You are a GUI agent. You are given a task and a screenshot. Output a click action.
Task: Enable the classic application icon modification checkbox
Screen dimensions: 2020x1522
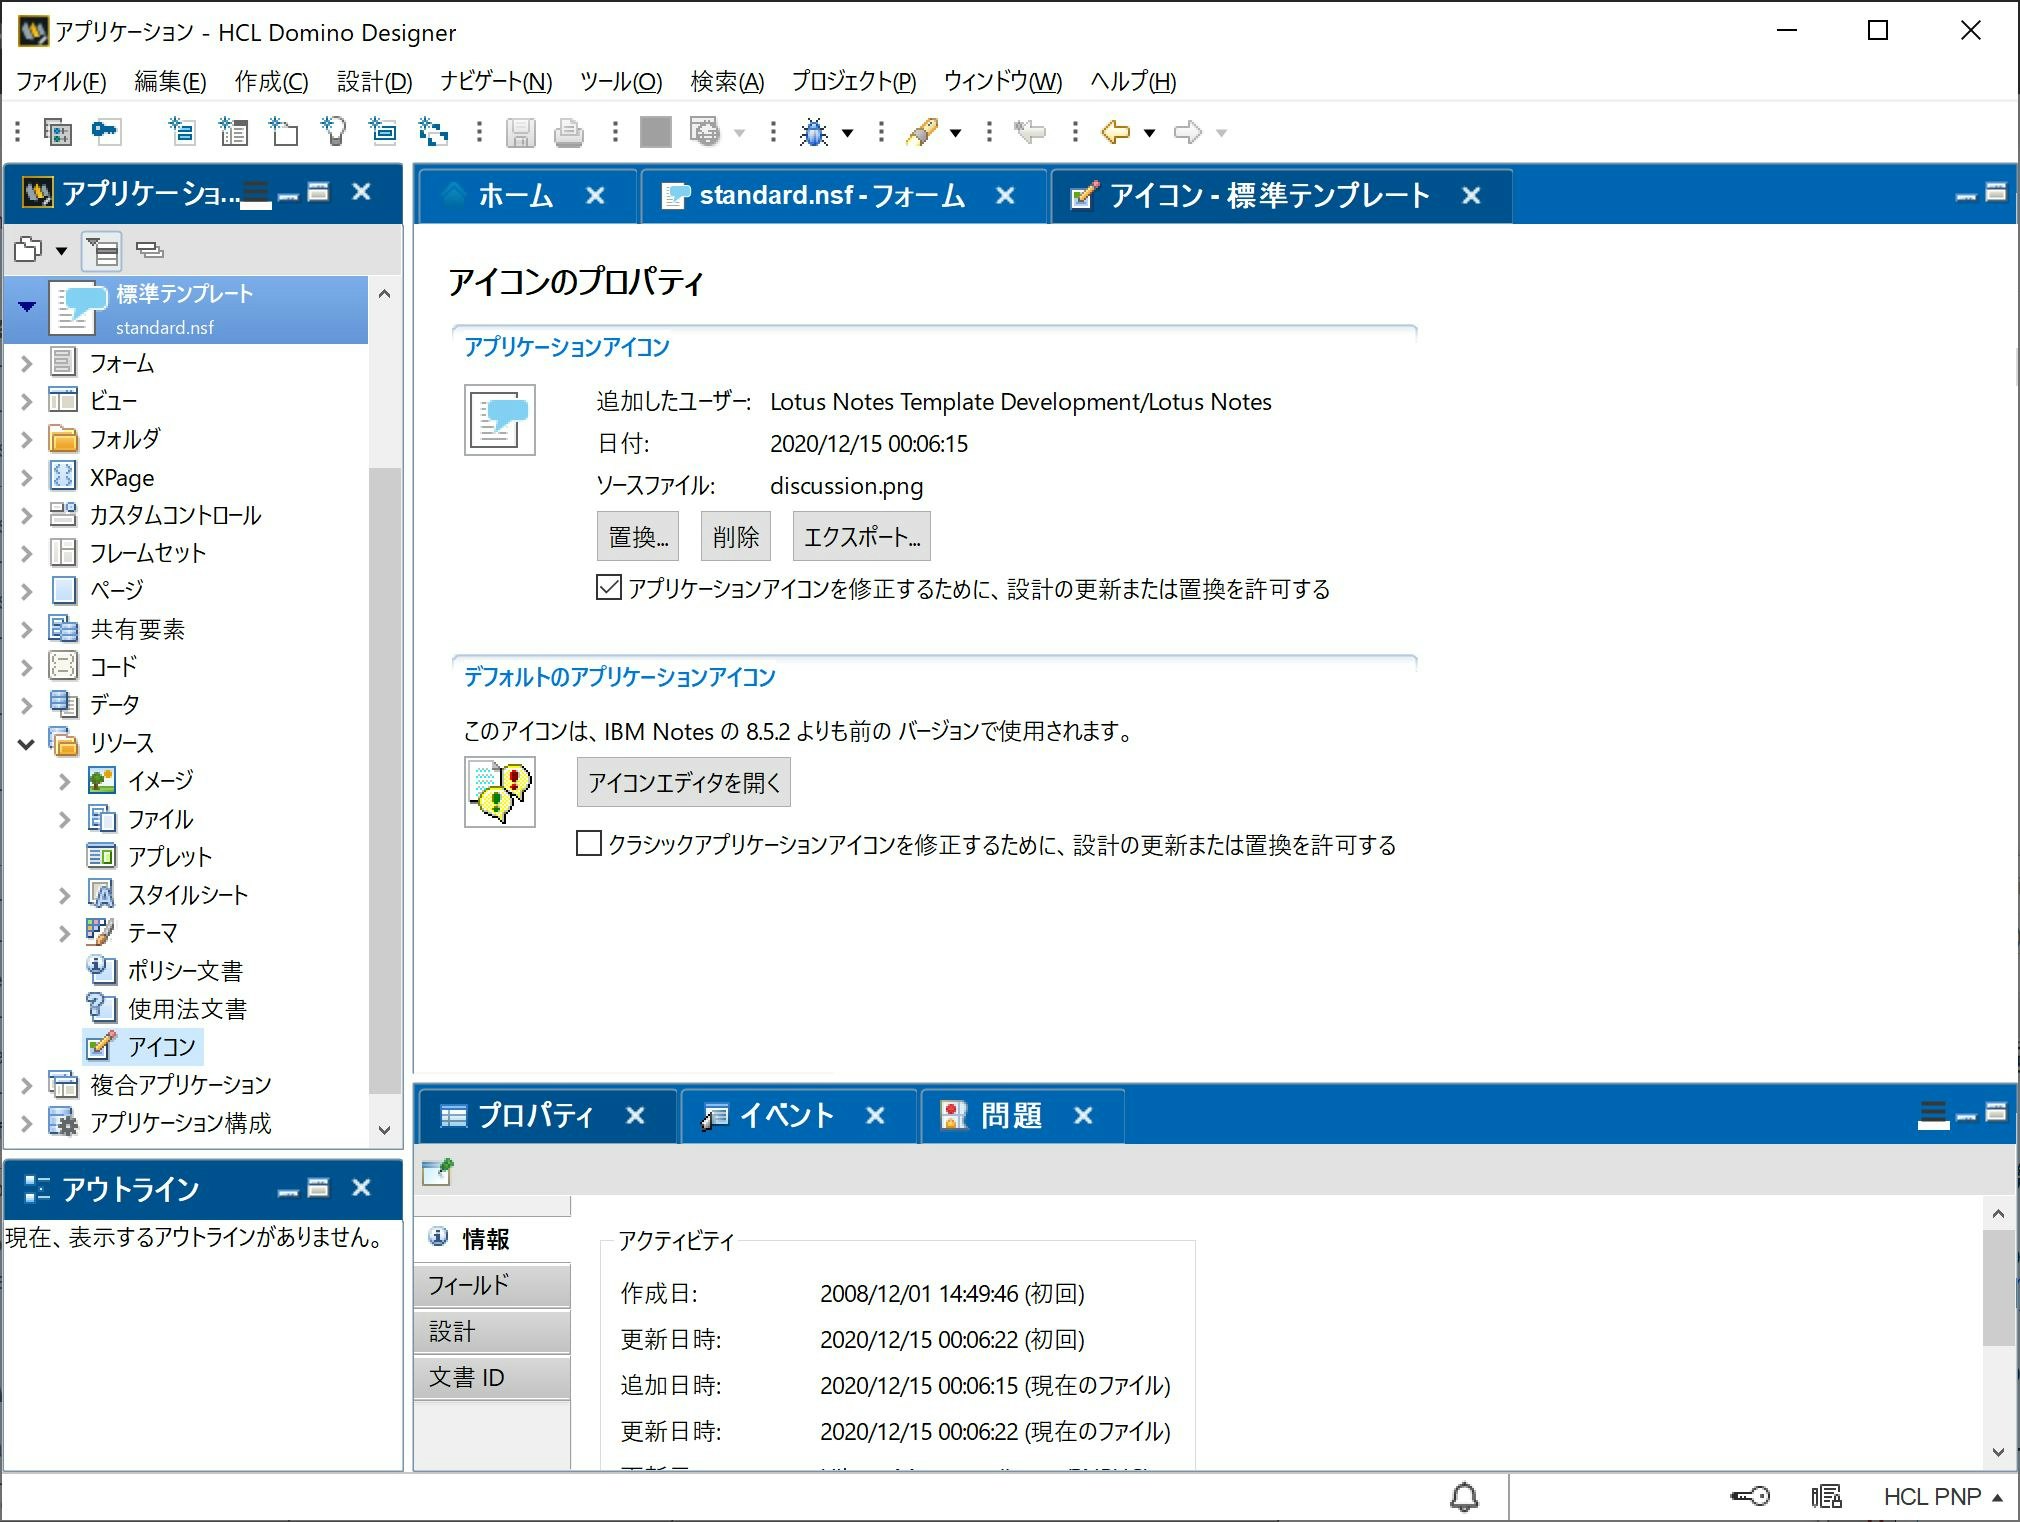(588, 845)
